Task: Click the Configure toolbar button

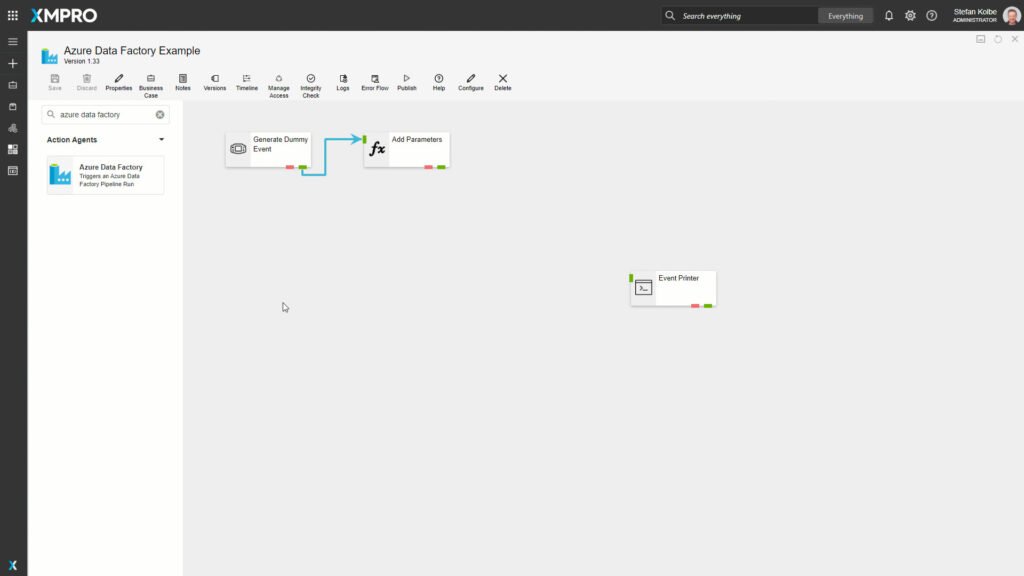Action: (471, 79)
